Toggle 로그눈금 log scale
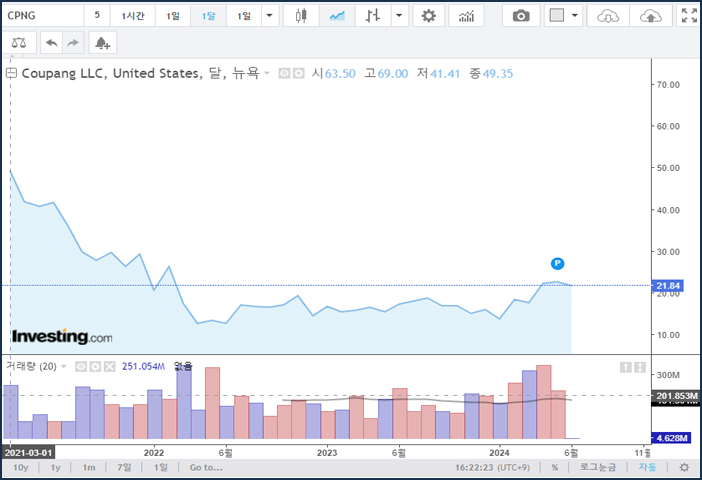This screenshot has height=480, width=702. click(x=598, y=467)
